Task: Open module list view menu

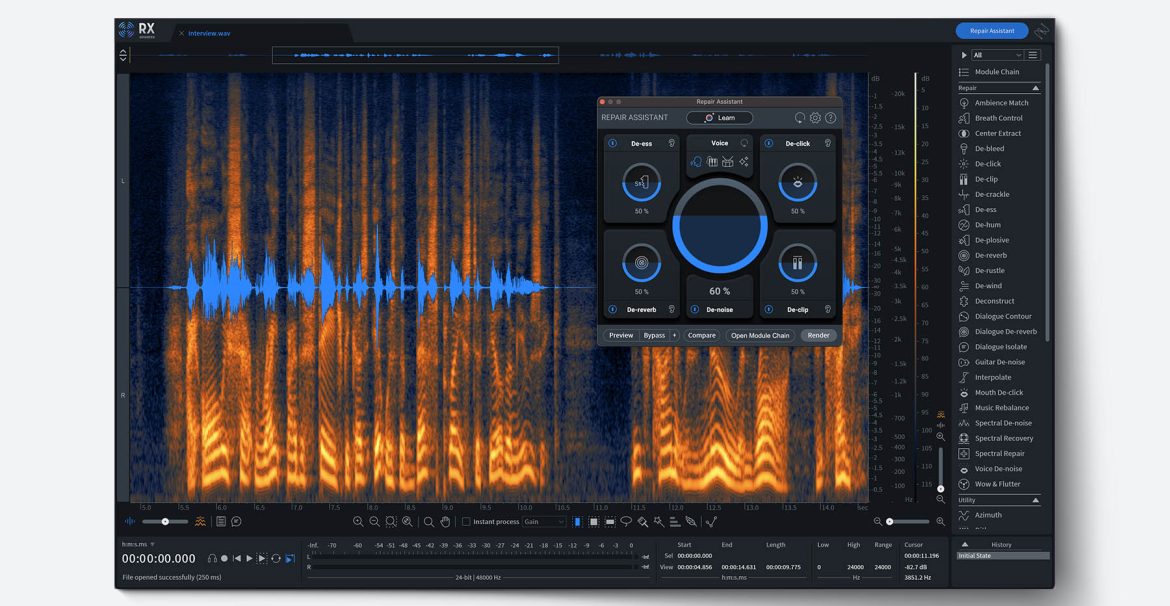Action: click(1033, 55)
